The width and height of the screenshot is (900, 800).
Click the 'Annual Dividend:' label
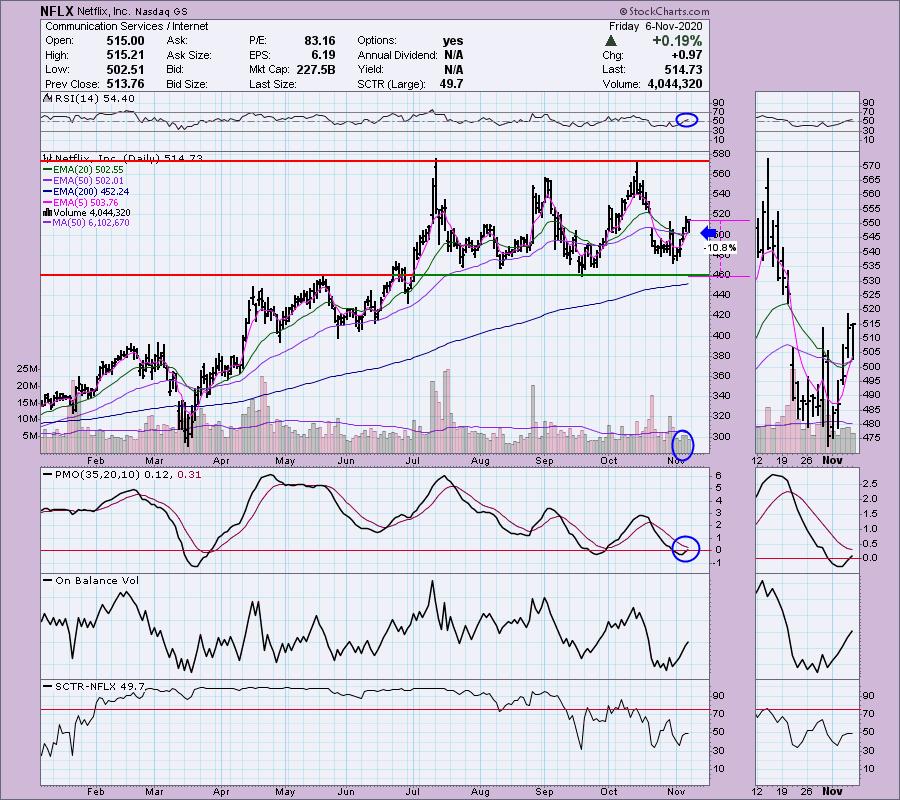[x=397, y=55]
